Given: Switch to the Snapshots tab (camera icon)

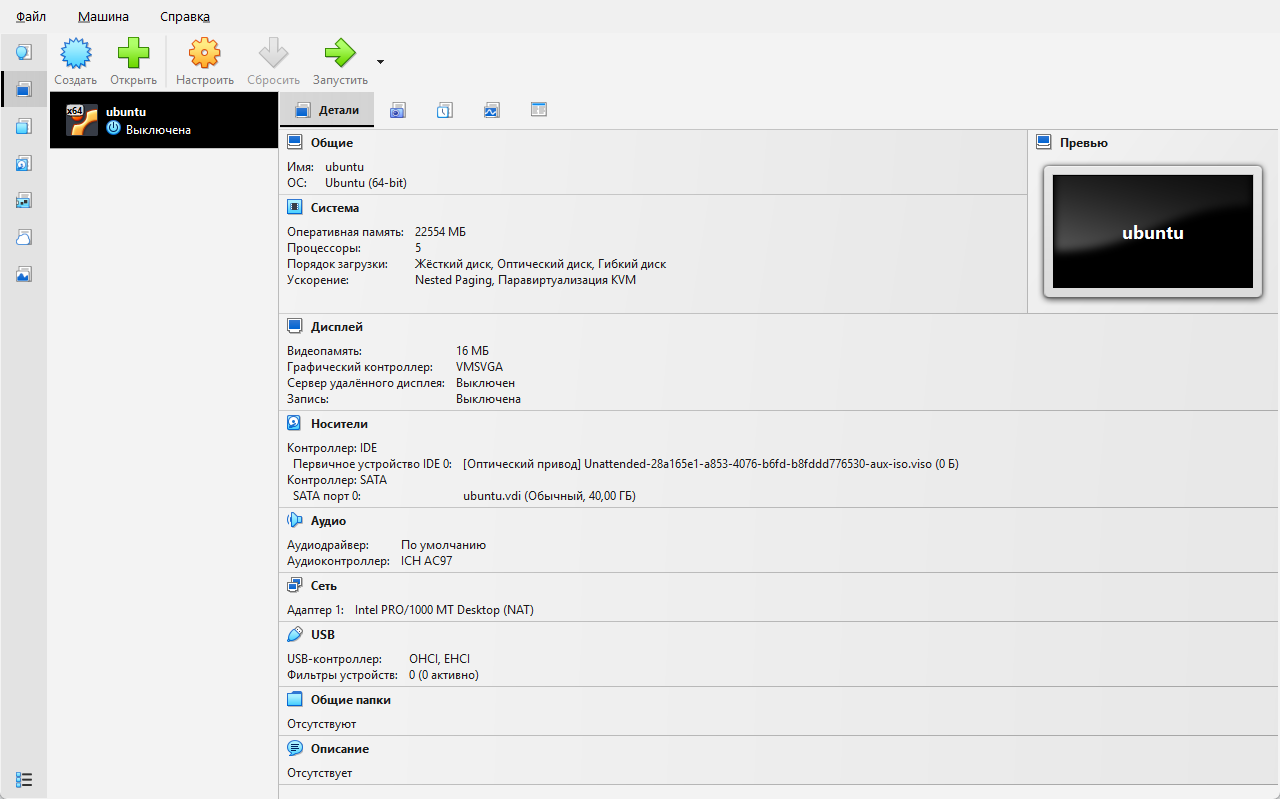Looking at the screenshot, I should [397, 110].
